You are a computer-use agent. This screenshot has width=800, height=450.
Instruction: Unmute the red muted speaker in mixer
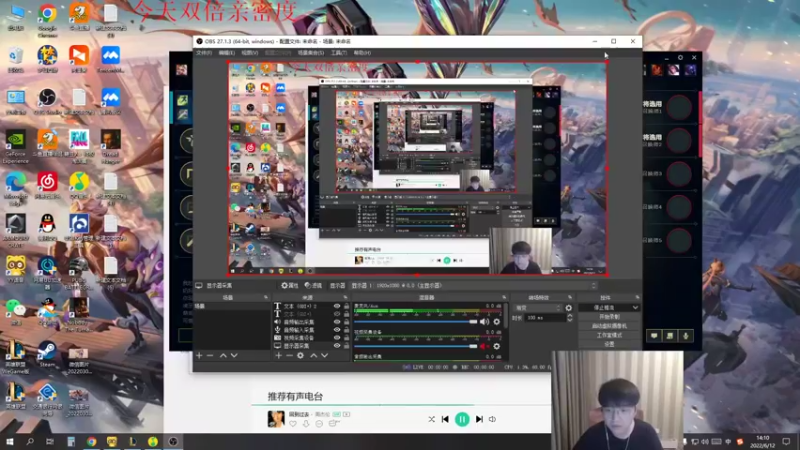[484, 346]
